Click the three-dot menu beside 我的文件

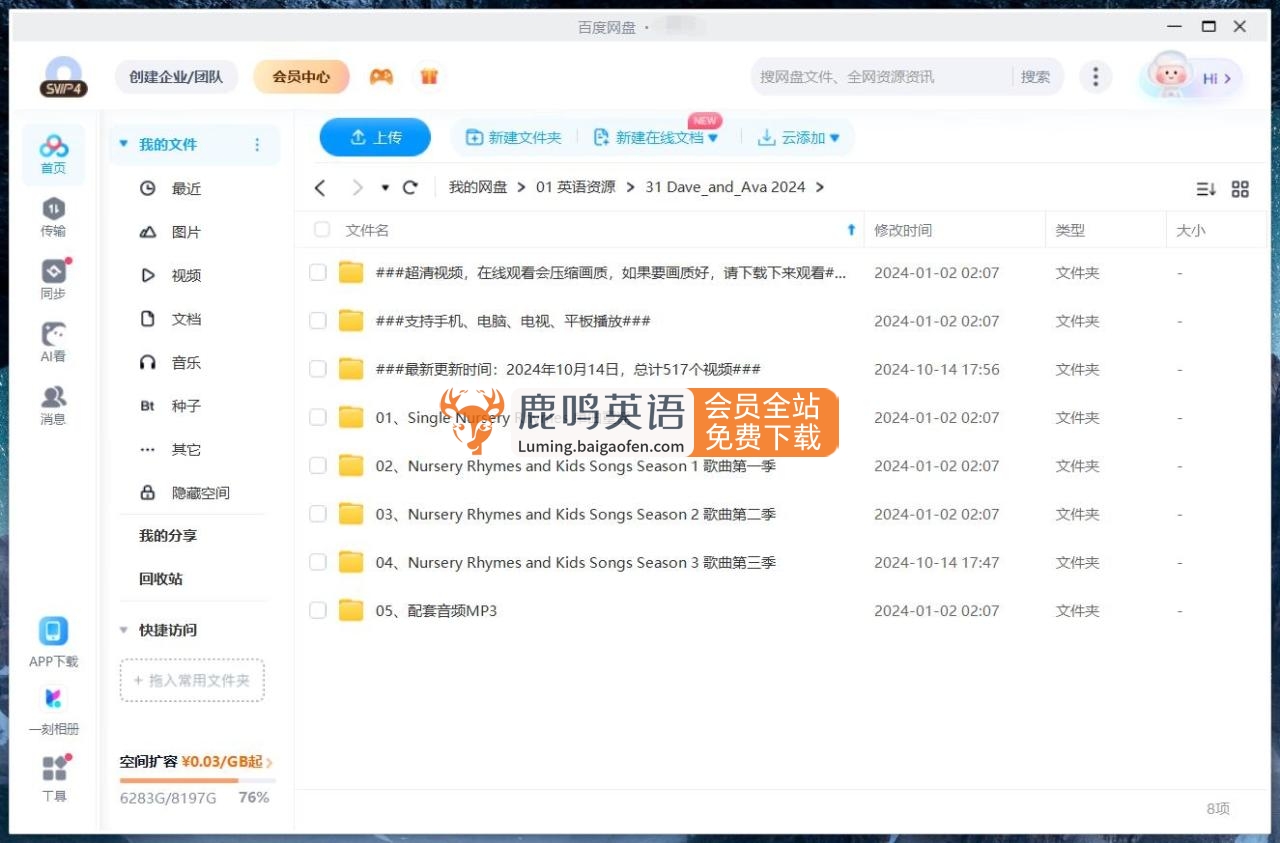257,145
